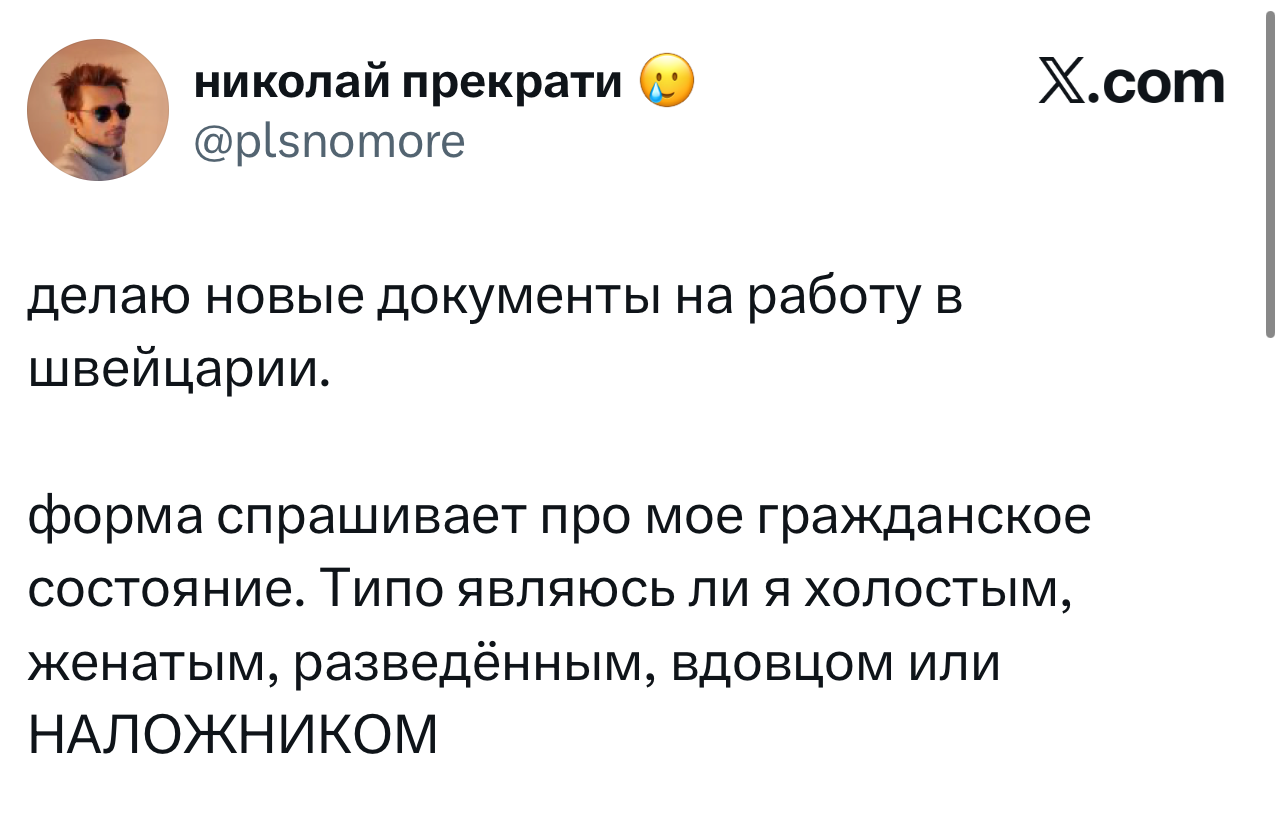Open the author's profile picture
The width and height of the screenshot is (1284, 821).
(x=98, y=110)
